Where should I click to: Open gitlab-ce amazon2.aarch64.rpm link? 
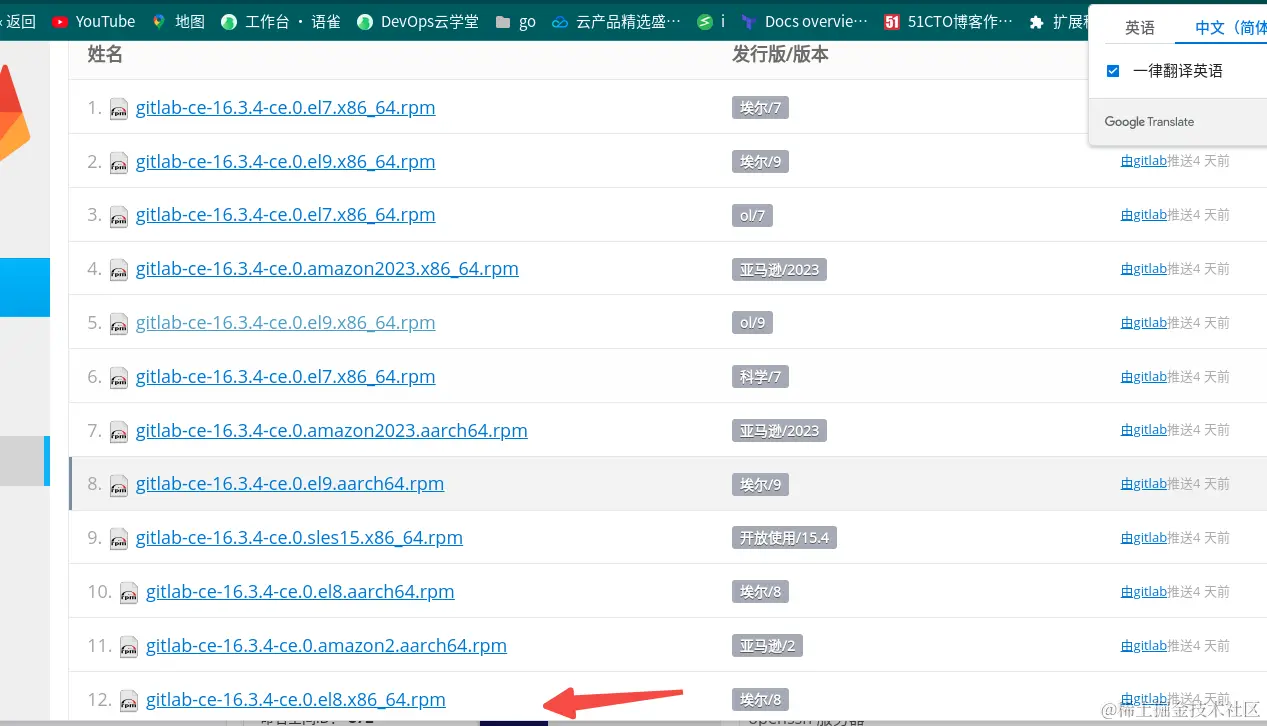326,646
